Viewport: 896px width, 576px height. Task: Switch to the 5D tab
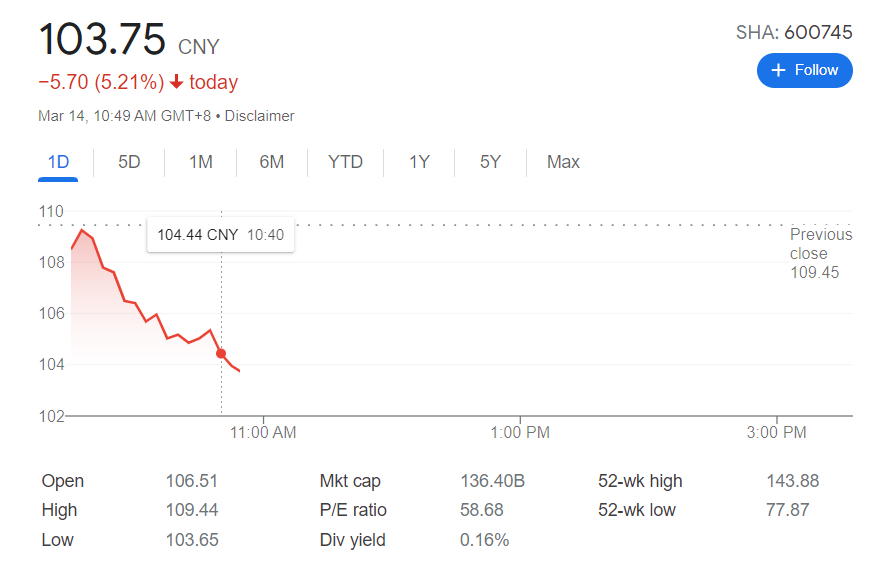[x=129, y=162]
